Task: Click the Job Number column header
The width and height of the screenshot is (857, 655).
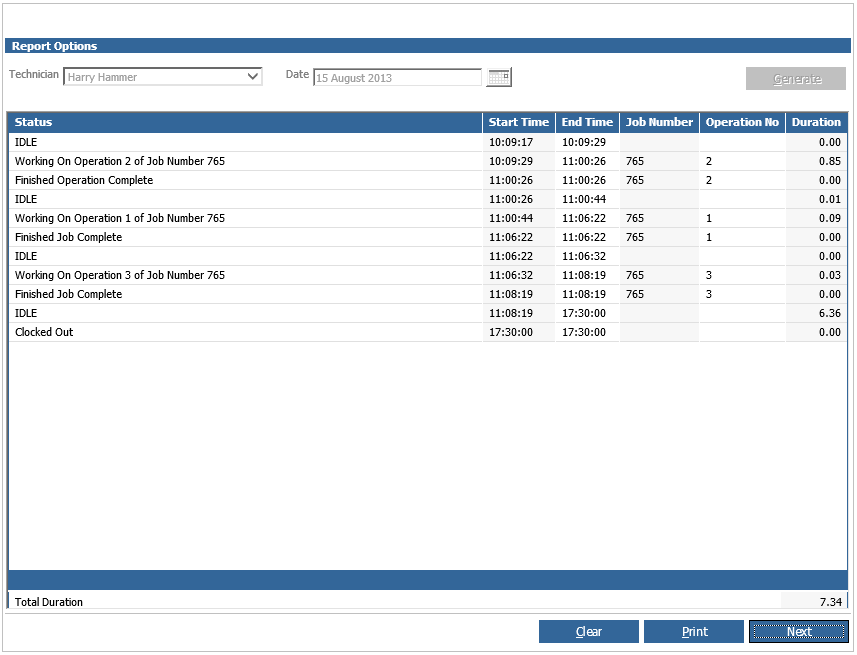Action: point(659,122)
